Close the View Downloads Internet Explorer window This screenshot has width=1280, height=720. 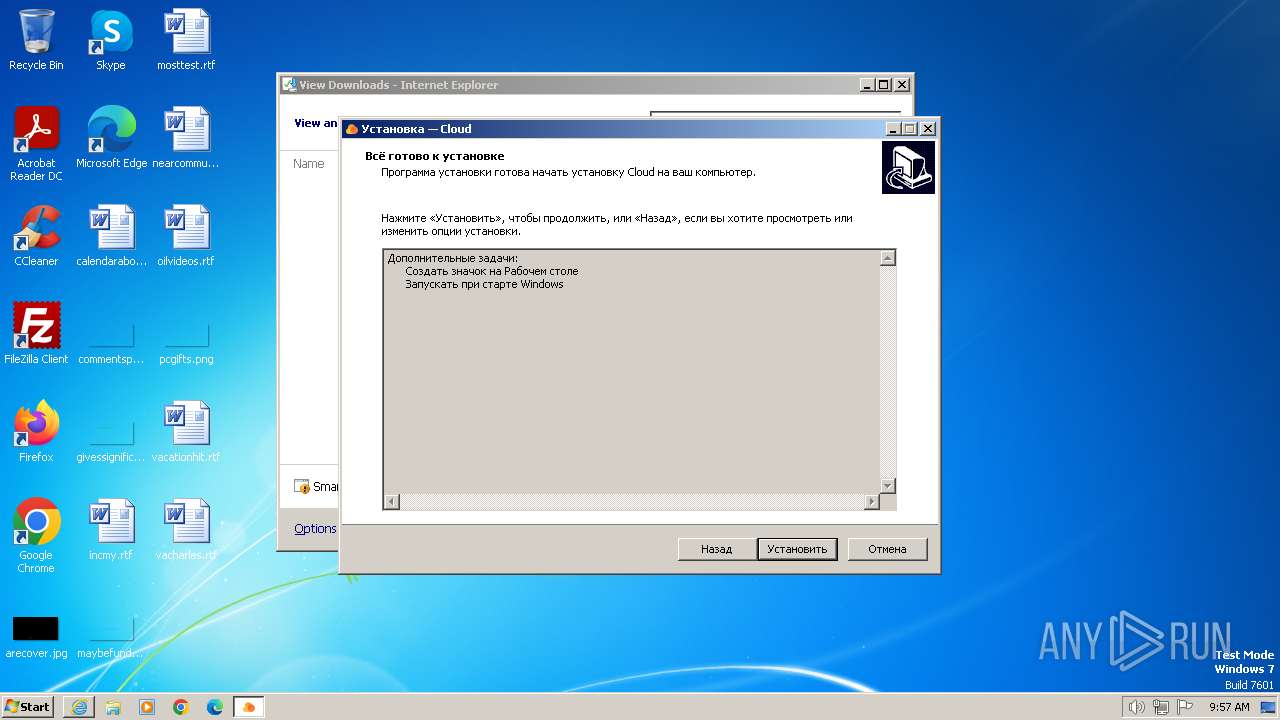click(x=901, y=85)
